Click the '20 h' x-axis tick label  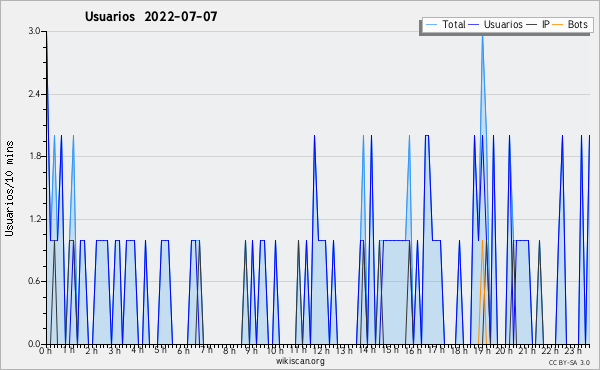click(x=505, y=351)
